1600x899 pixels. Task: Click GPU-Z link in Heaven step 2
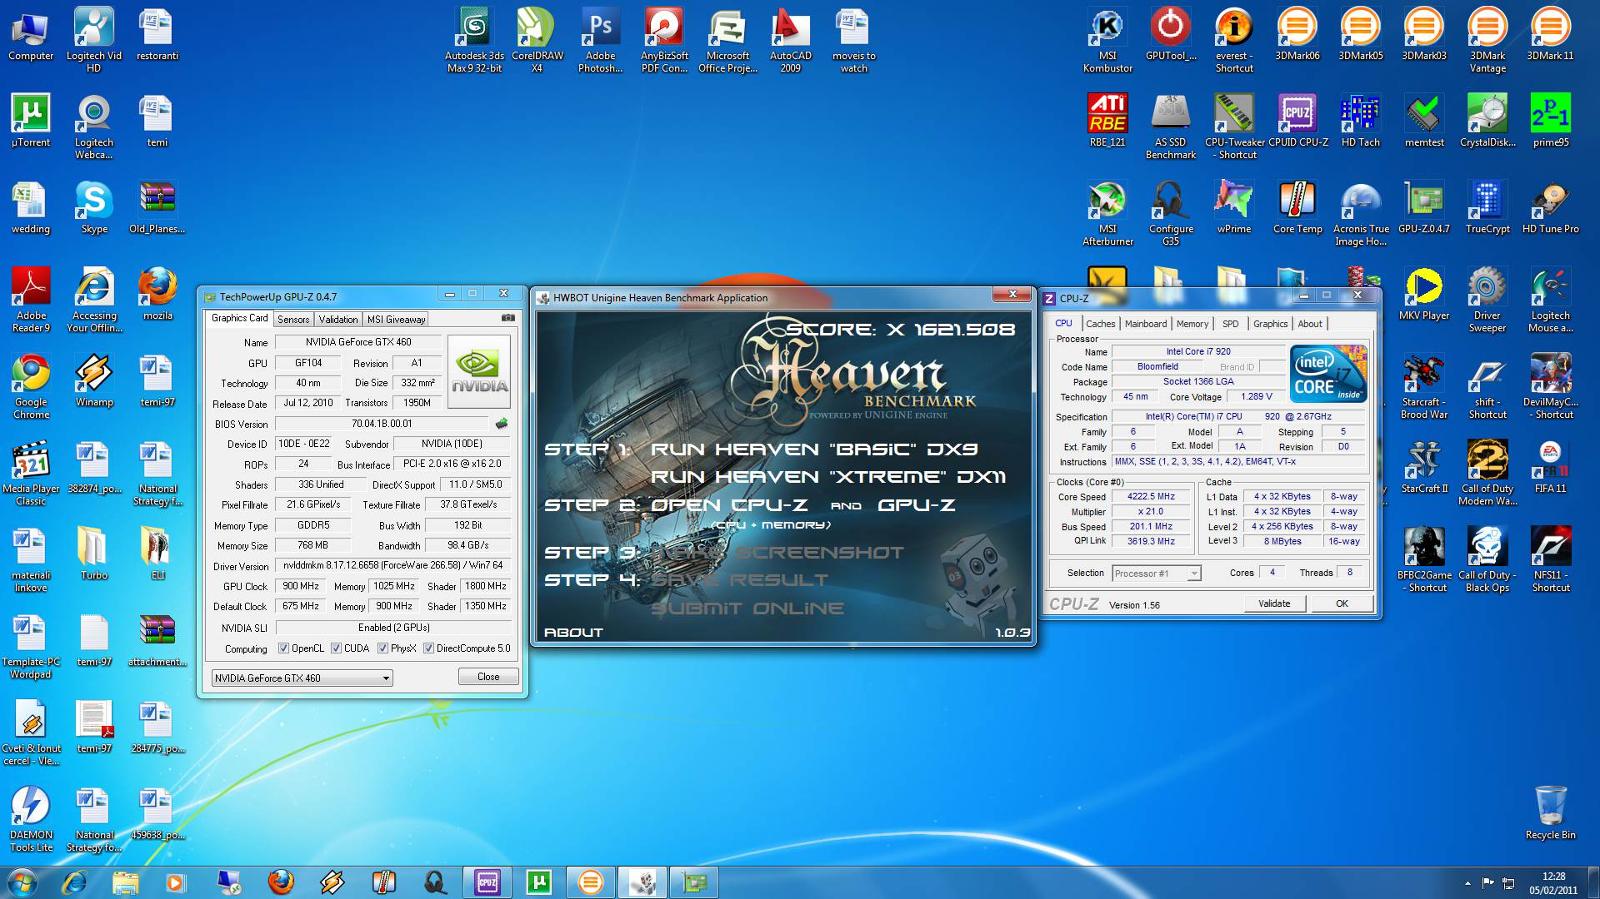(x=916, y=505)
